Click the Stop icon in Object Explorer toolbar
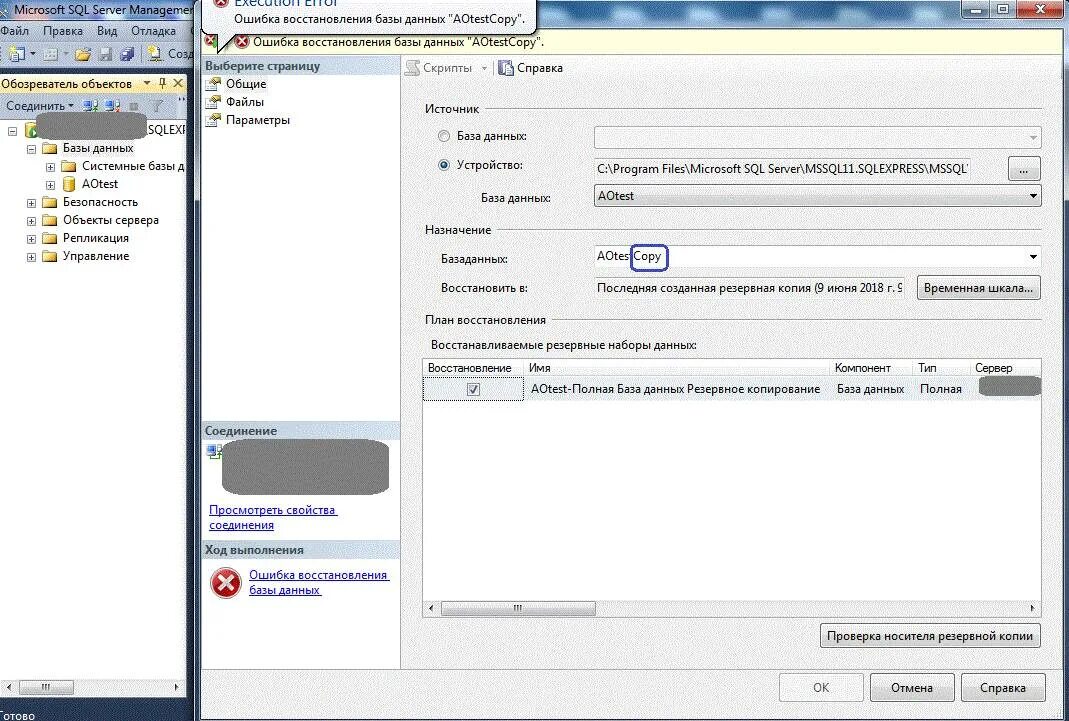Screen dimensions: 1069x721 134,106
